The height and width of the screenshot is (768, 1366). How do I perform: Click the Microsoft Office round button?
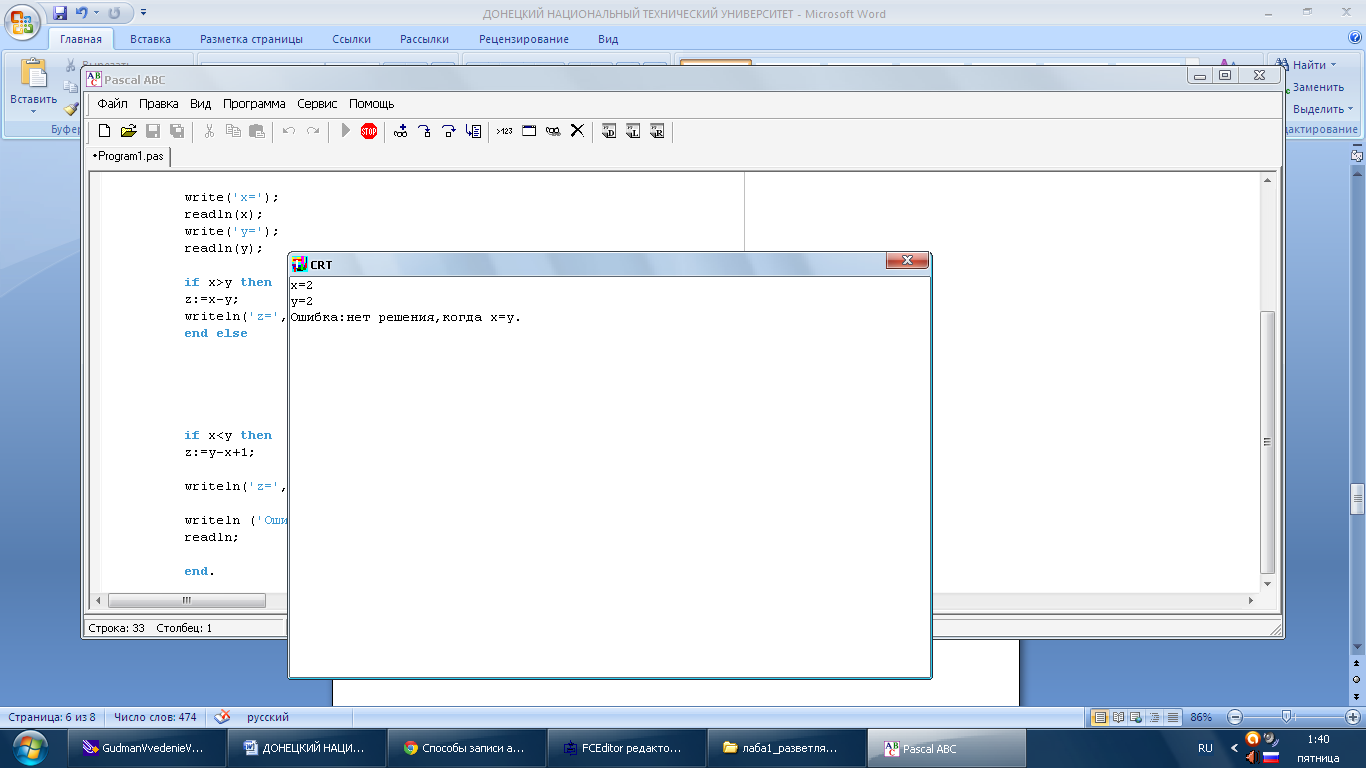(x=22, y=20)
